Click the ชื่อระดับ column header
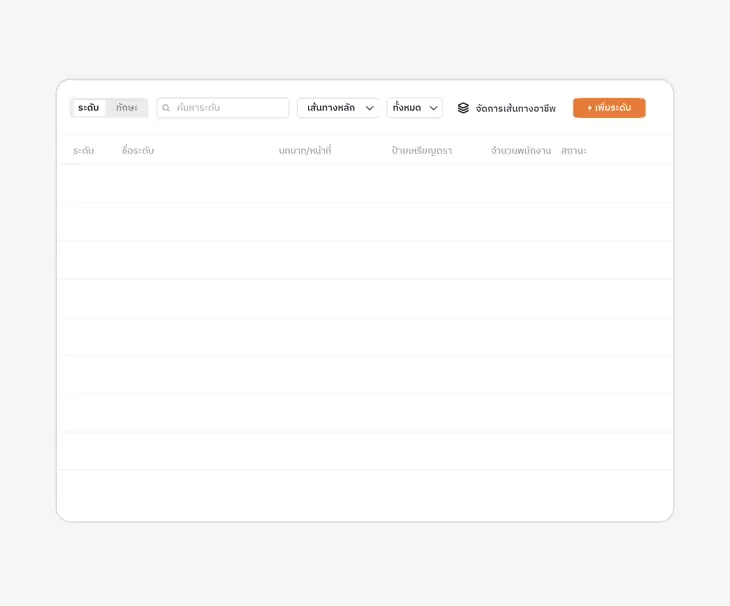730x606 pixels. [138, 150]
